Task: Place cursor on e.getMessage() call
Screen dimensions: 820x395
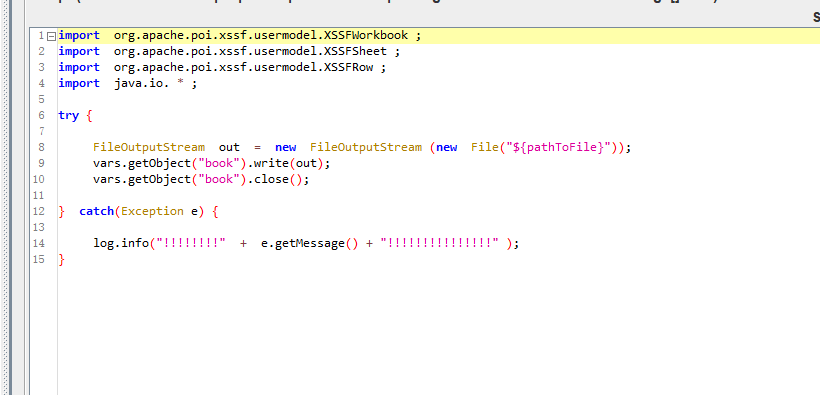Action: coord(310,243)
